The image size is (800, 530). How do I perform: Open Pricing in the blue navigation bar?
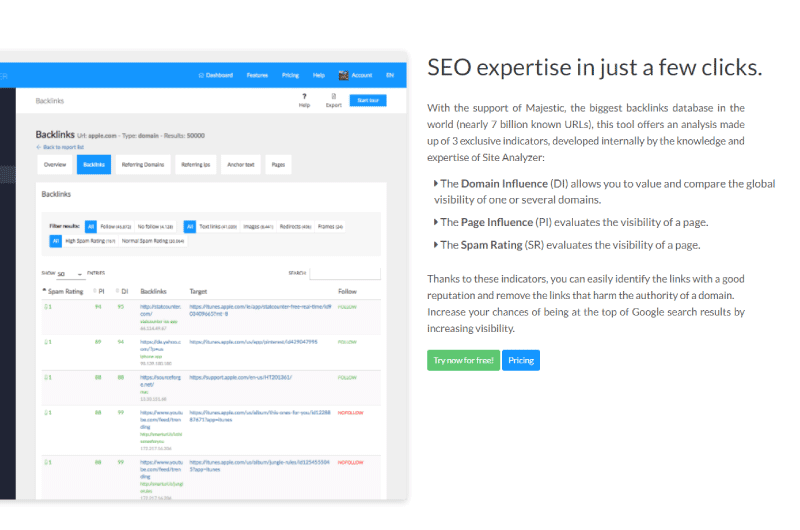(x=290, y=75)
